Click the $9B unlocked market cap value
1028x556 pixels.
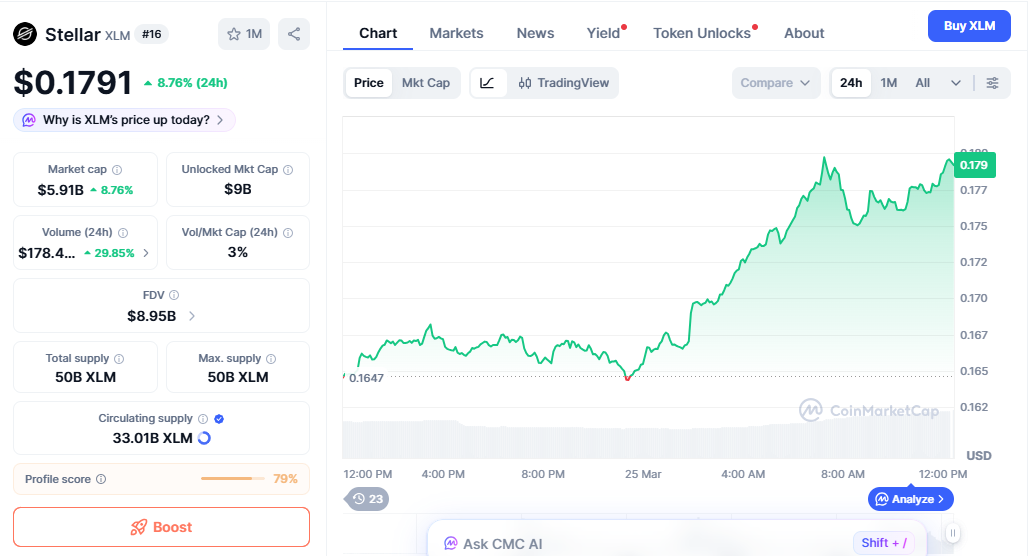point(237,189)
